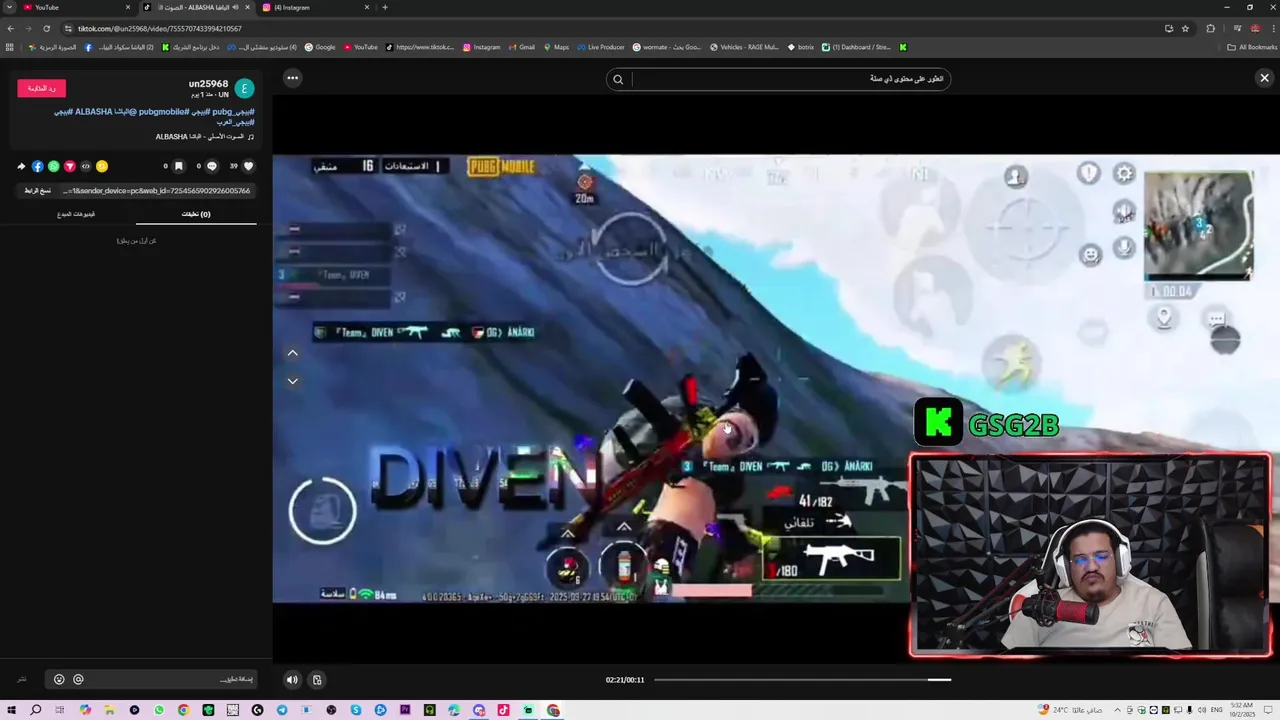Switch the ENG language indicator
Screen dimensions: 1280x720
tap(1217, 710)
